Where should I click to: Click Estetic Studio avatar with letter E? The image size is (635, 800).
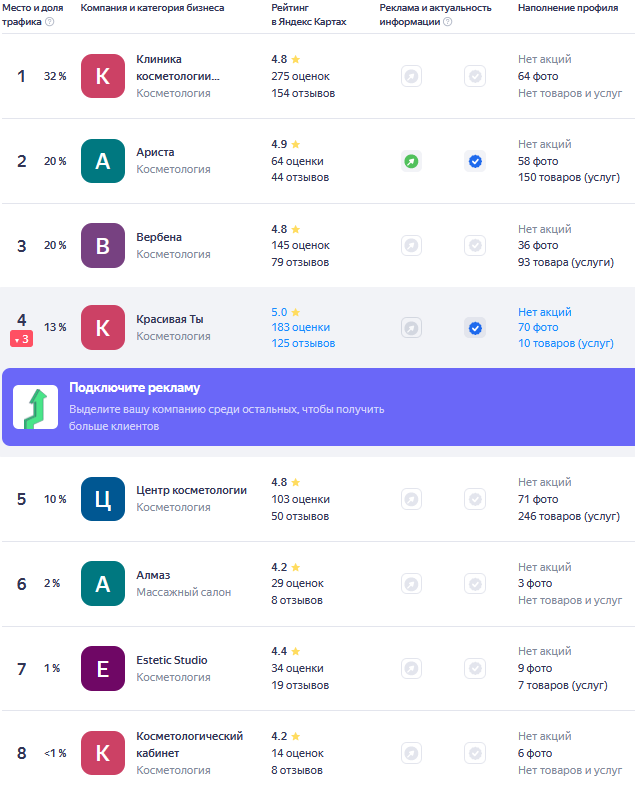(x=103, y=668)
